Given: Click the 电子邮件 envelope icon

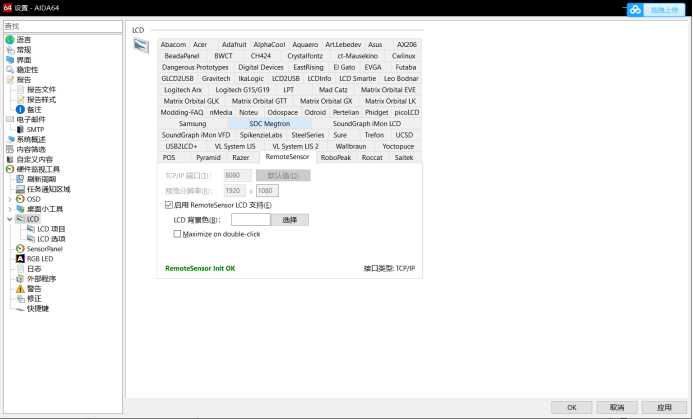Looking at the screenshot, I should (10, 119).
